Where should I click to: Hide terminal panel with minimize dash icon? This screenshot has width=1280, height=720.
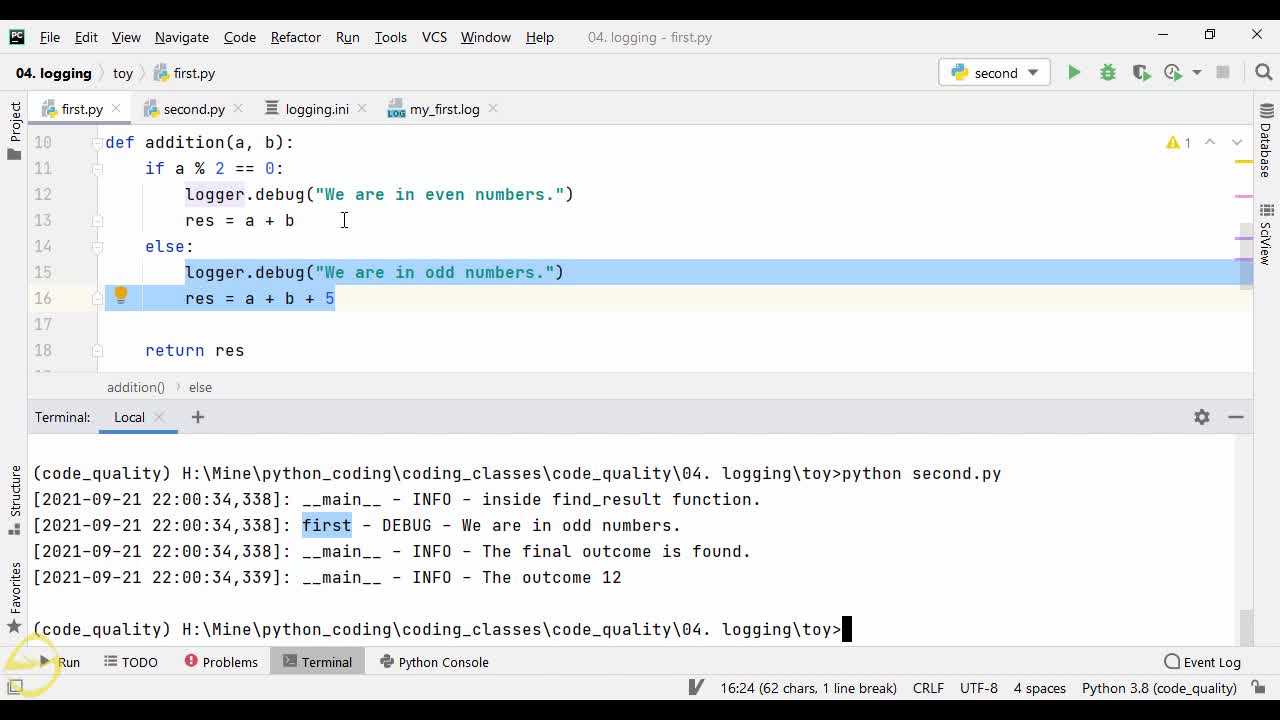(1236, 417)
